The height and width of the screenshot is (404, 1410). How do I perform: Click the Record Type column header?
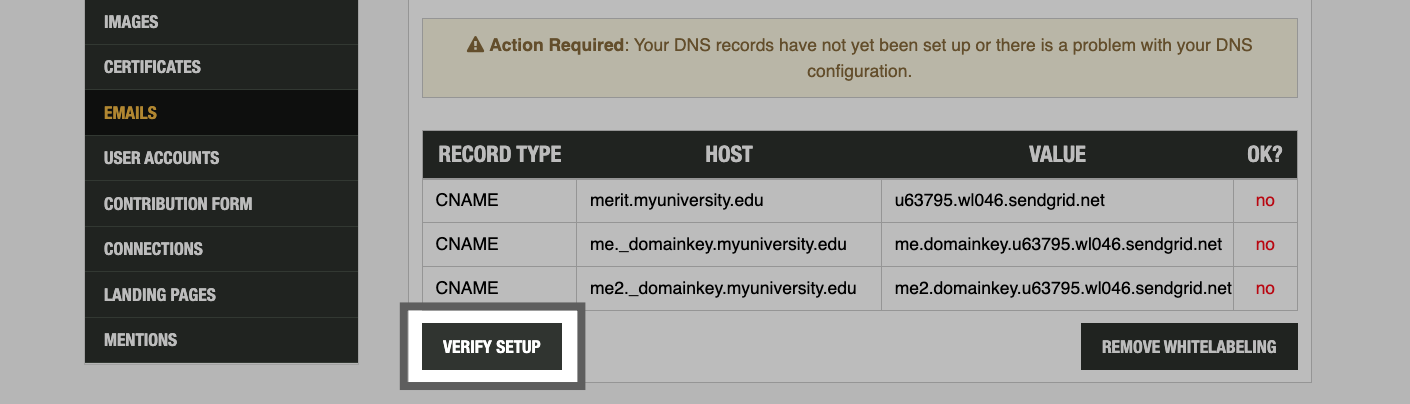[x=499, y=155]
